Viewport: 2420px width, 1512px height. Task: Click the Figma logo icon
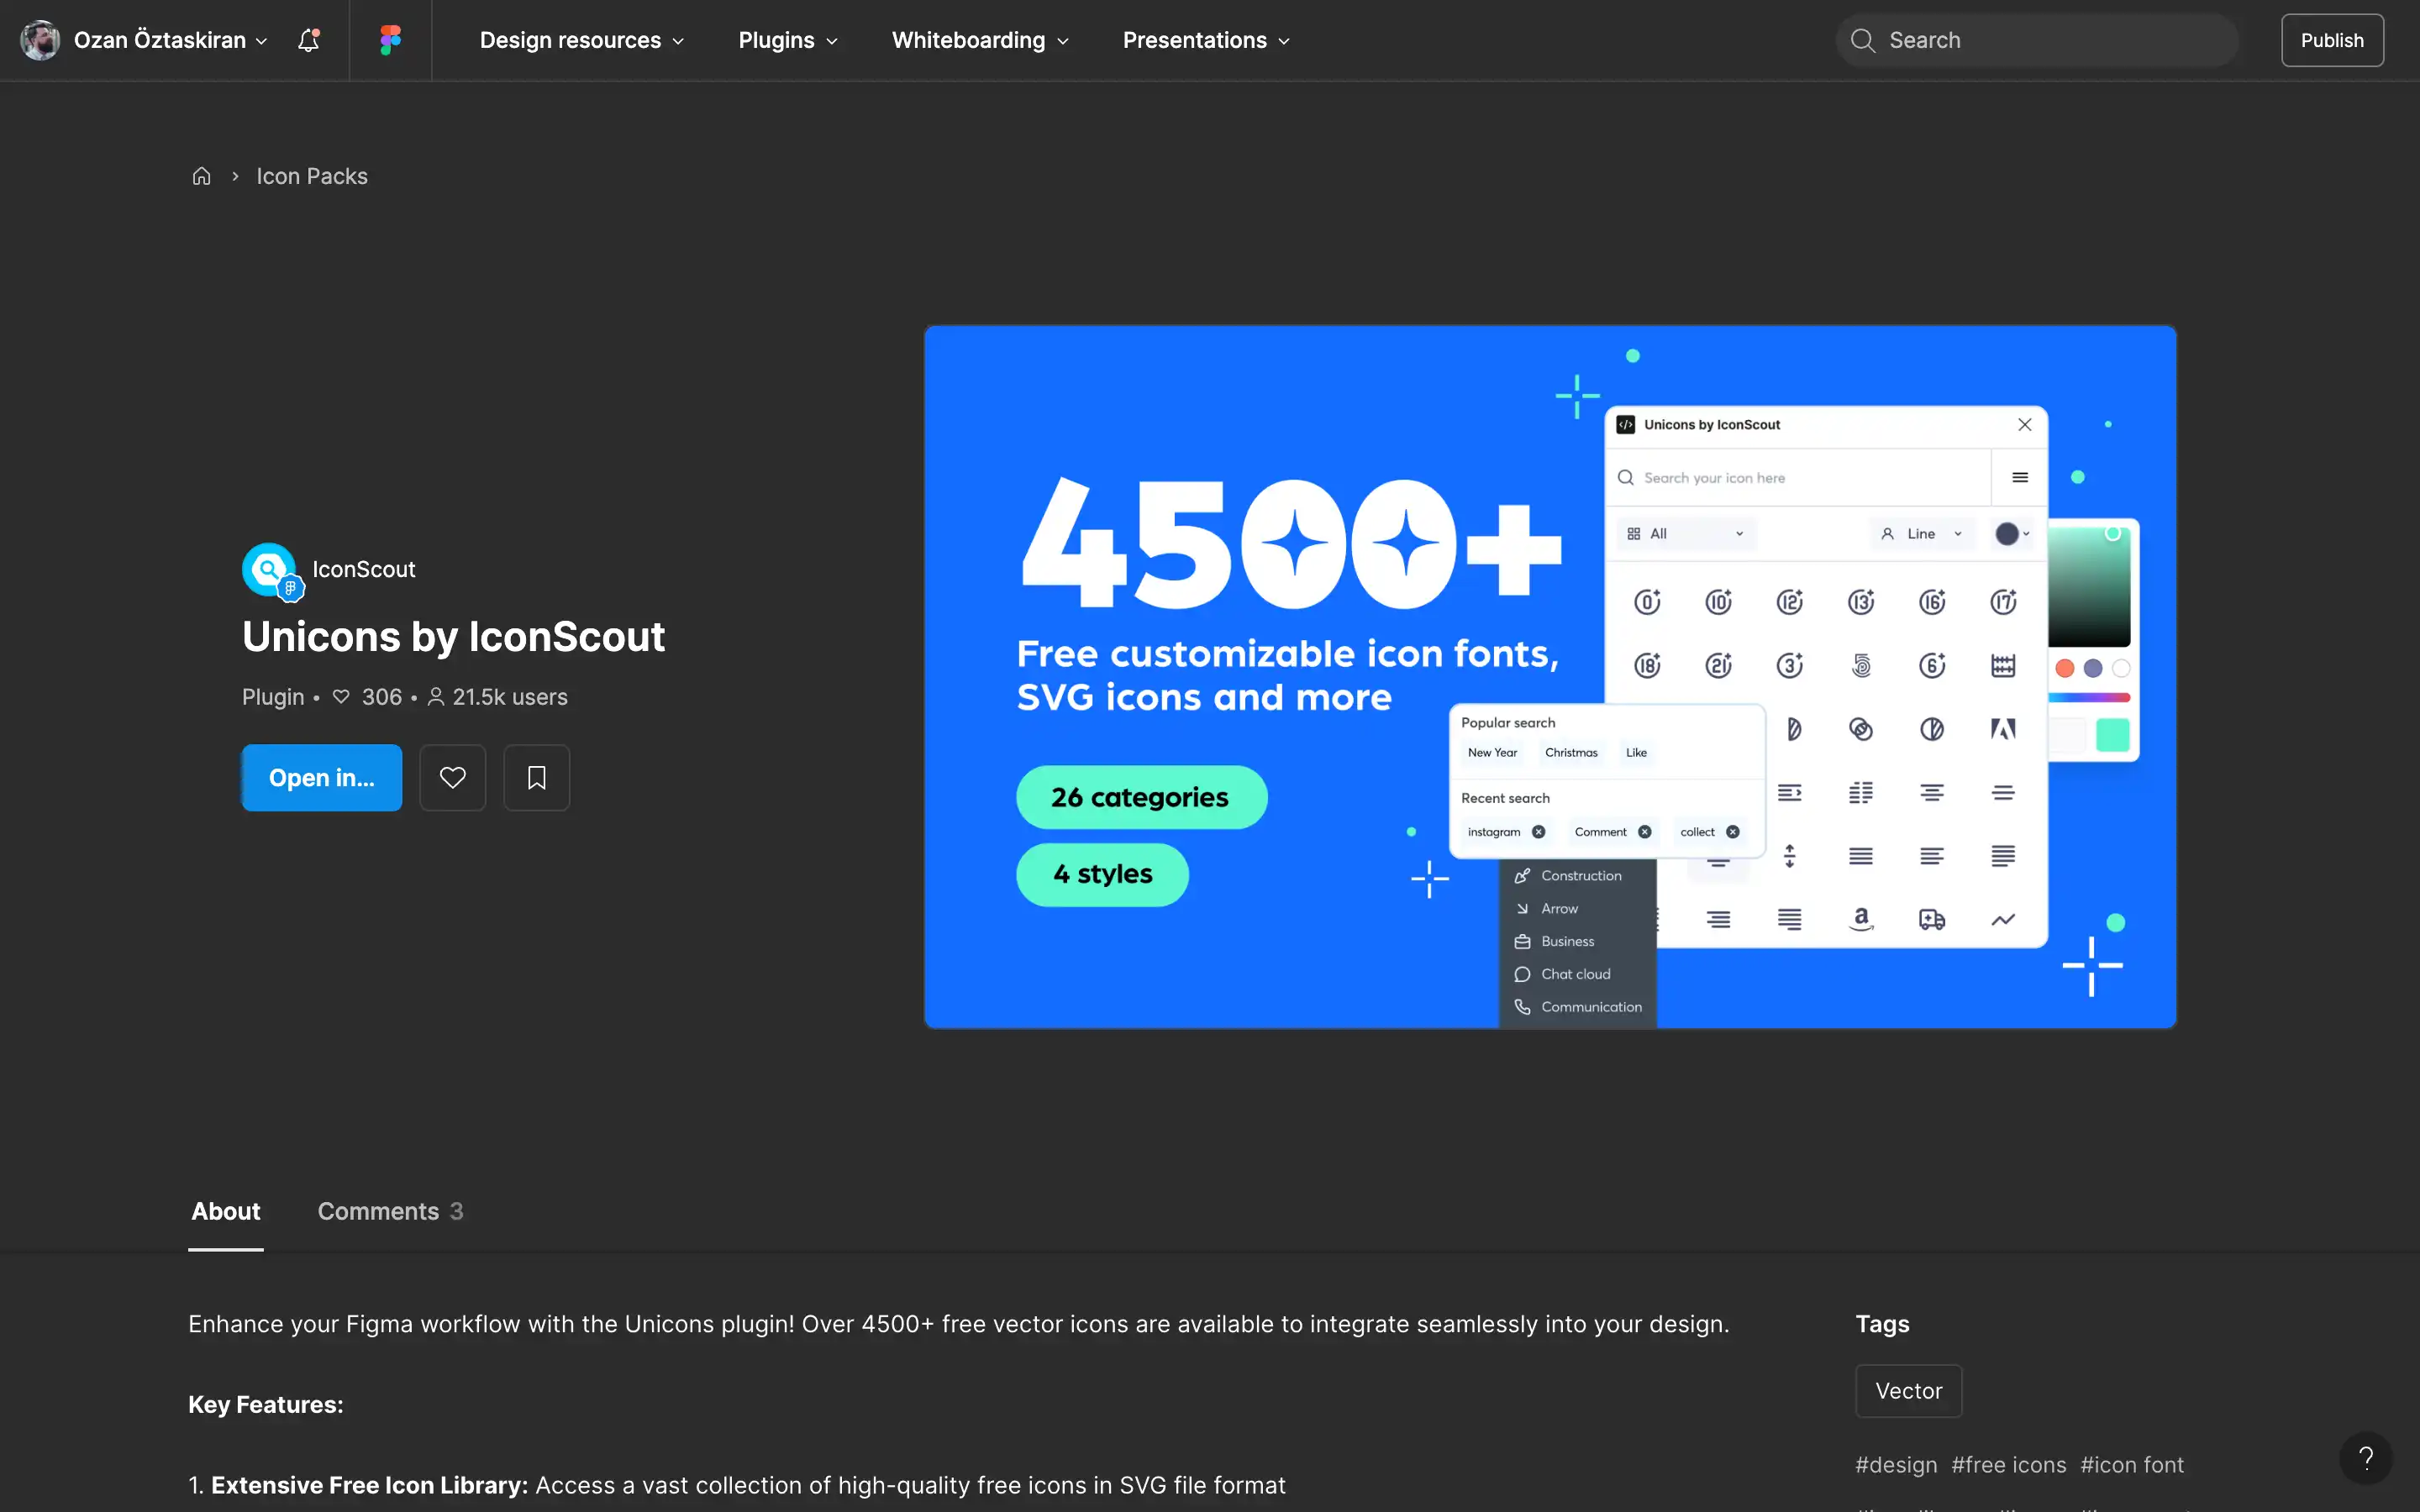(x=391, y=40)
